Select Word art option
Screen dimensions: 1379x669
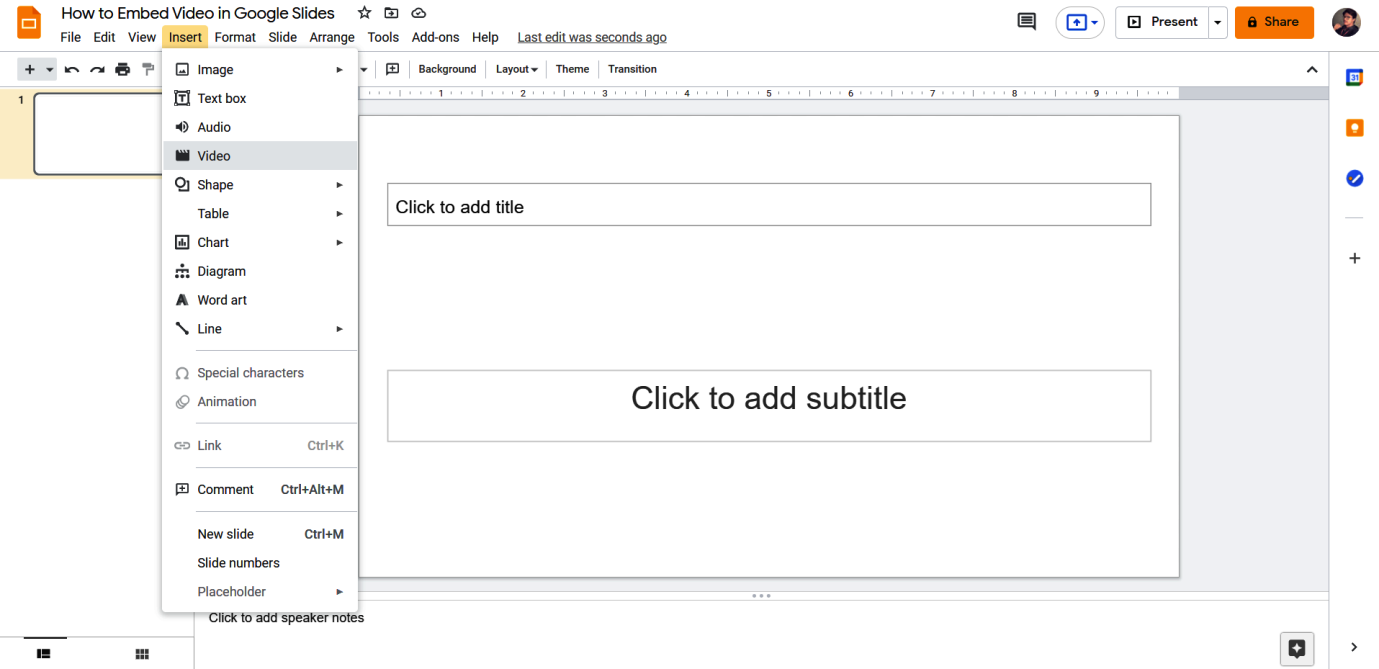pos(260,300)
